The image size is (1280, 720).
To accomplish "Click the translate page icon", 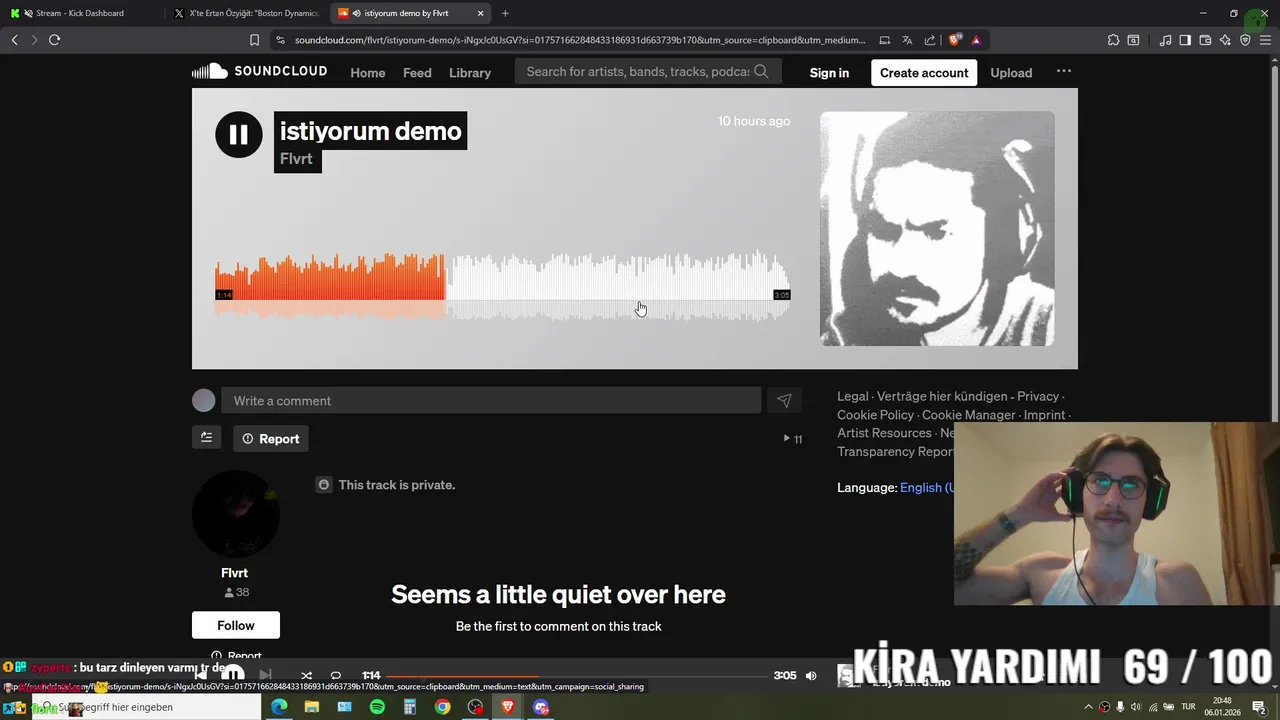I will 907,40.
